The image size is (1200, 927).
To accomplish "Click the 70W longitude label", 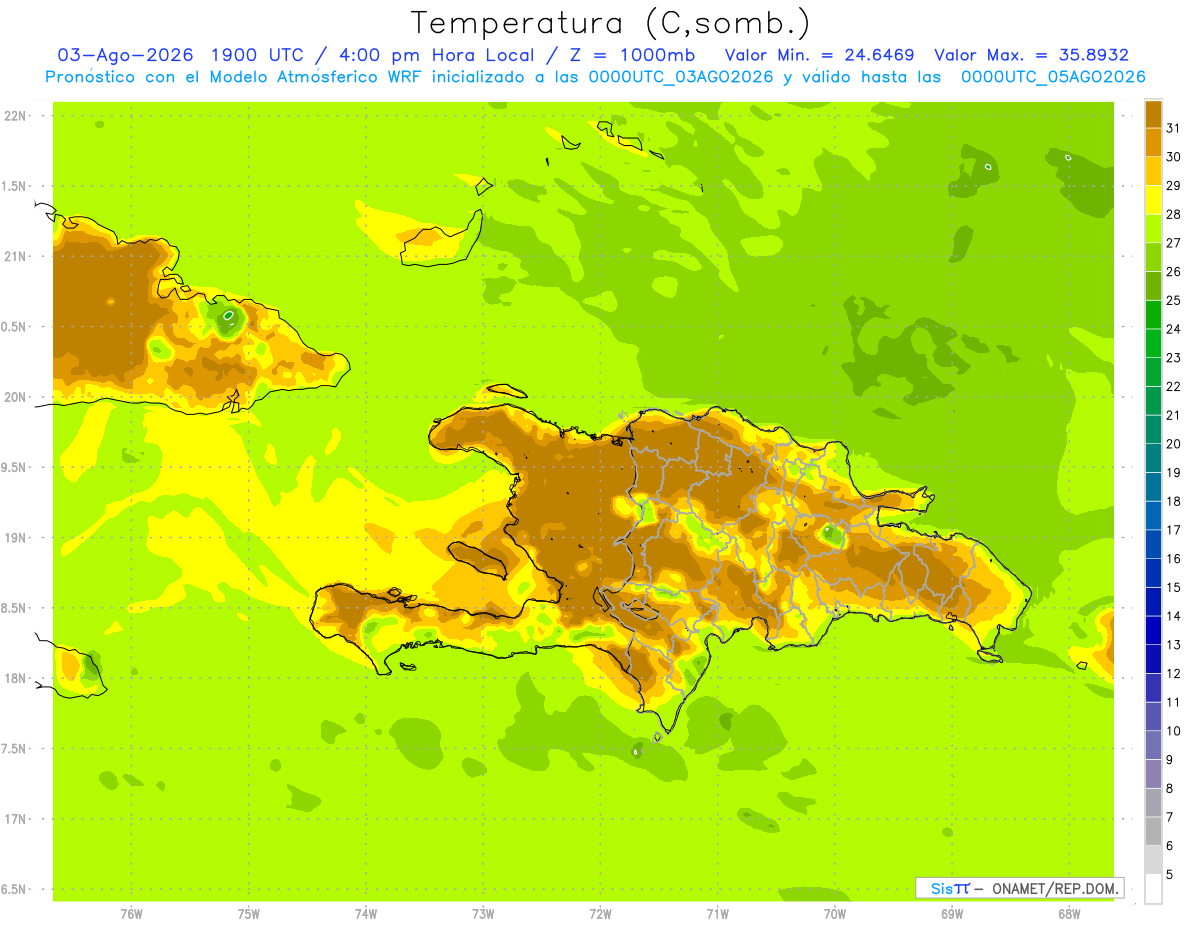I will [835, 913].
